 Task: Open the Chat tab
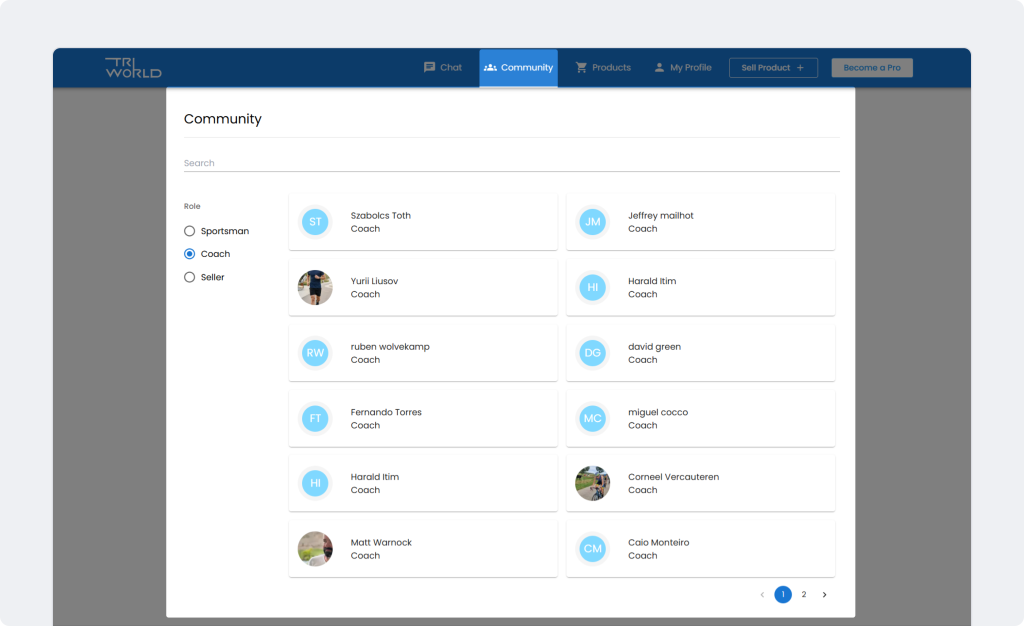coord(442,68)
